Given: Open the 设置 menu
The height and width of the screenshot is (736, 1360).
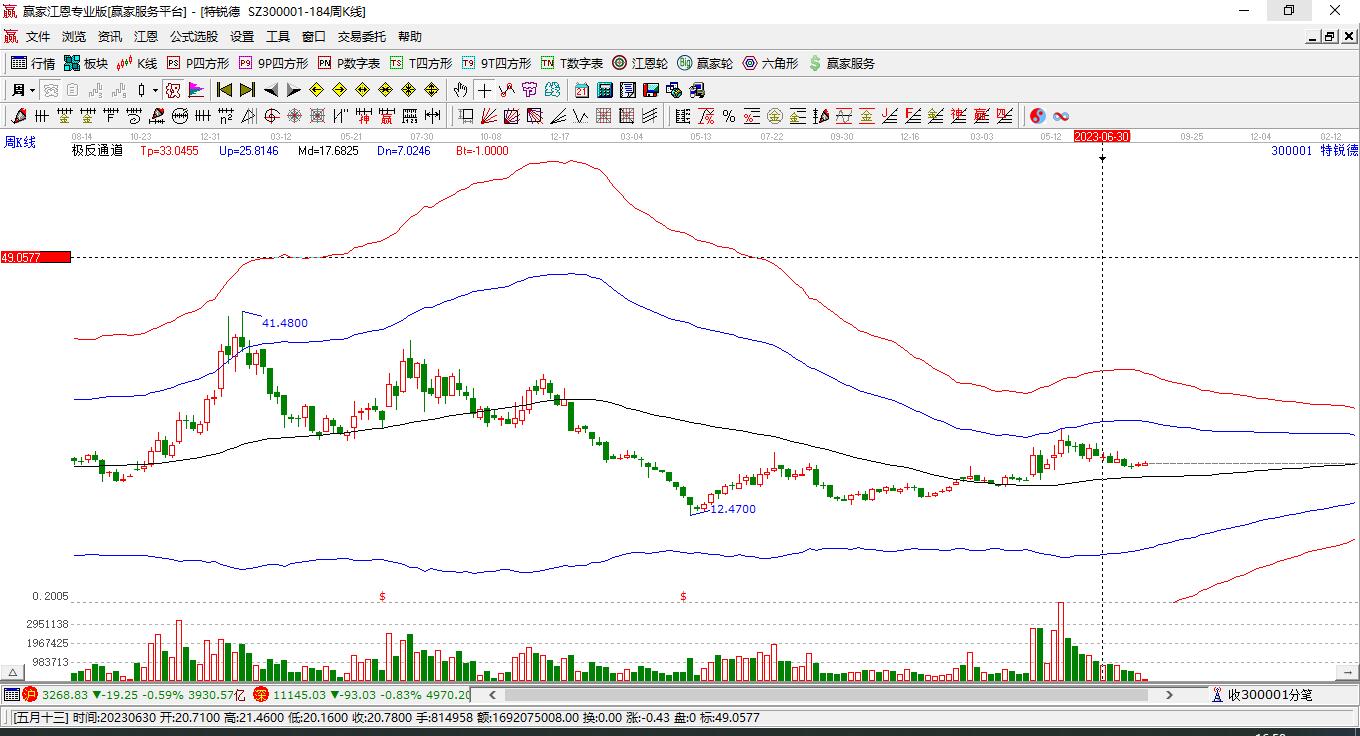Looking at the screenshot, I should 242,37.
